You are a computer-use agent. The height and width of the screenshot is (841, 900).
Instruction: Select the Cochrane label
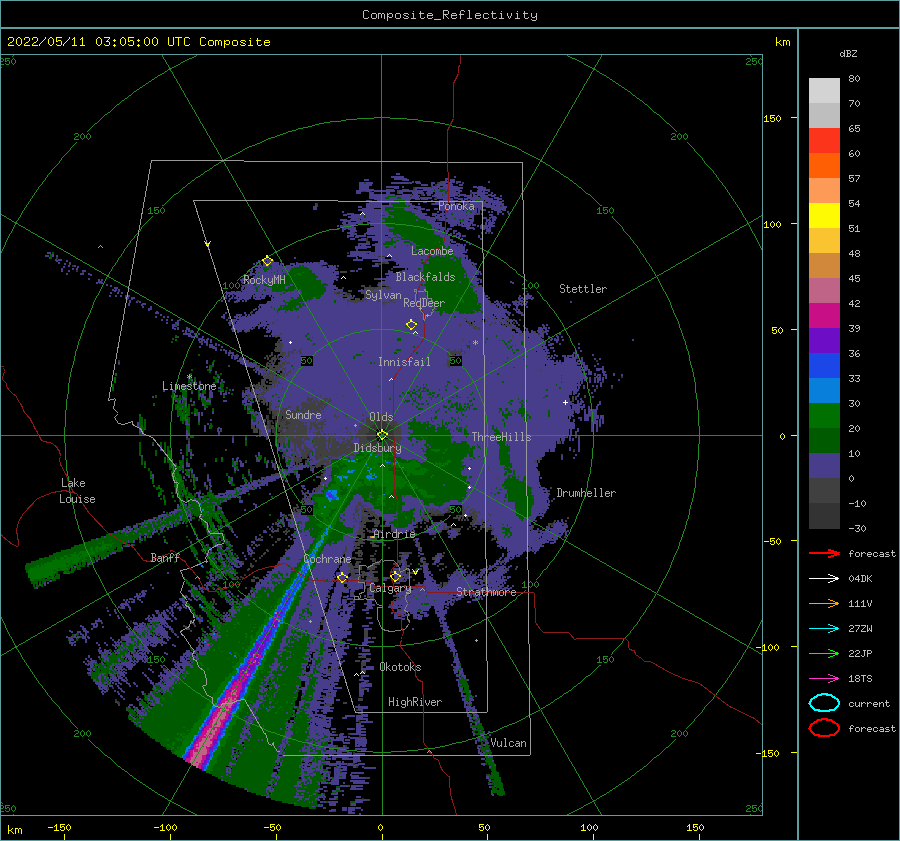327,559
